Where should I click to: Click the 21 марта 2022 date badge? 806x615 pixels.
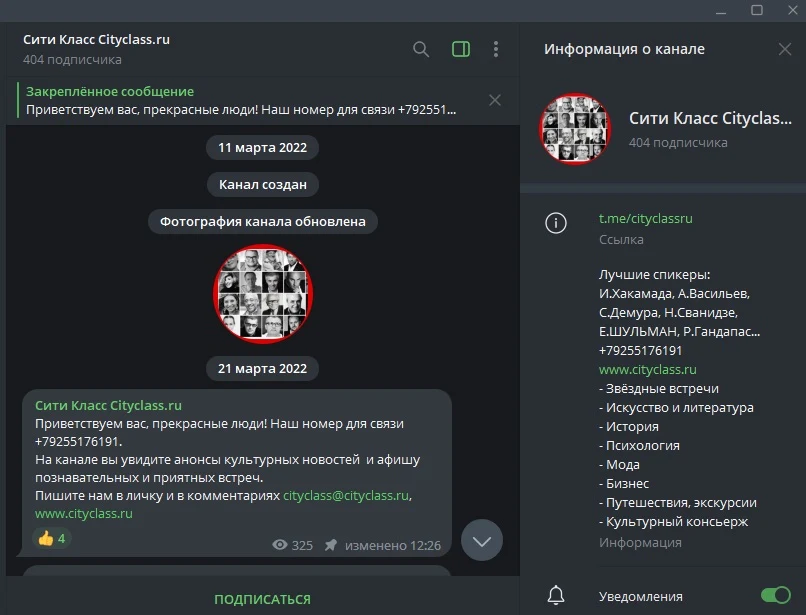(x=262, y=369)
